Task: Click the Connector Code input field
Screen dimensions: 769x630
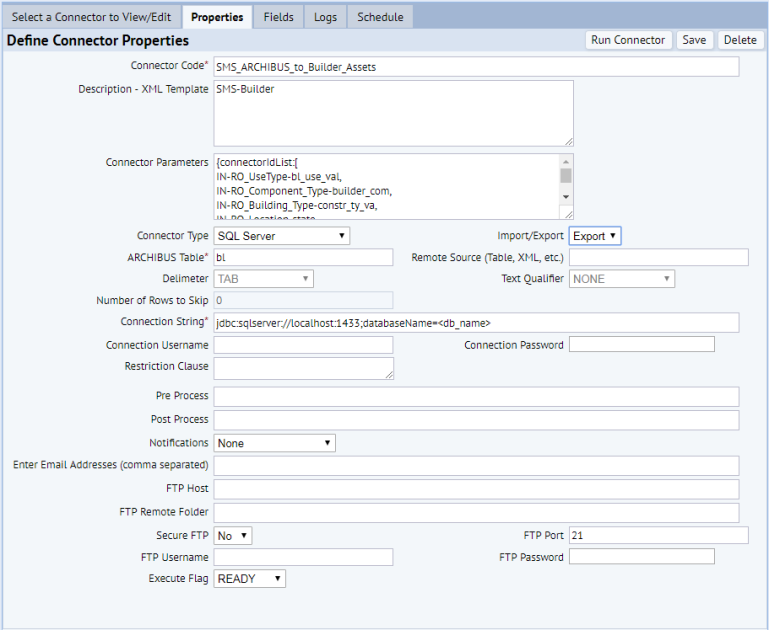Action: [476, 67]
